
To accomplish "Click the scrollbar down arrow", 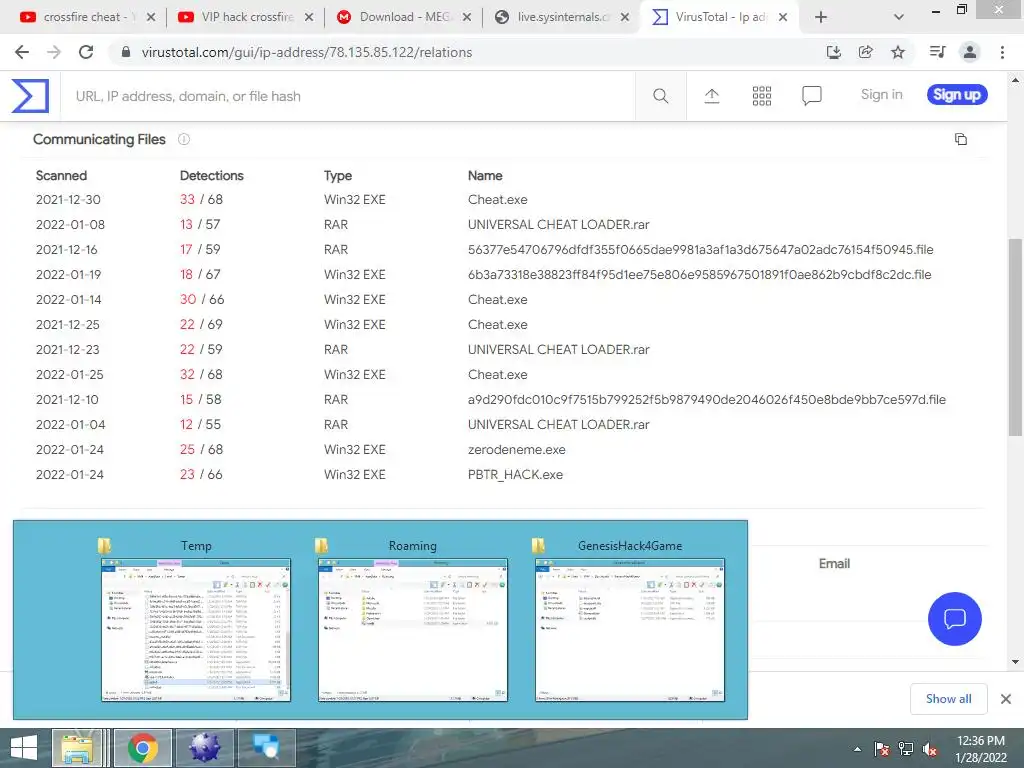I will (x=1015, y=662).
